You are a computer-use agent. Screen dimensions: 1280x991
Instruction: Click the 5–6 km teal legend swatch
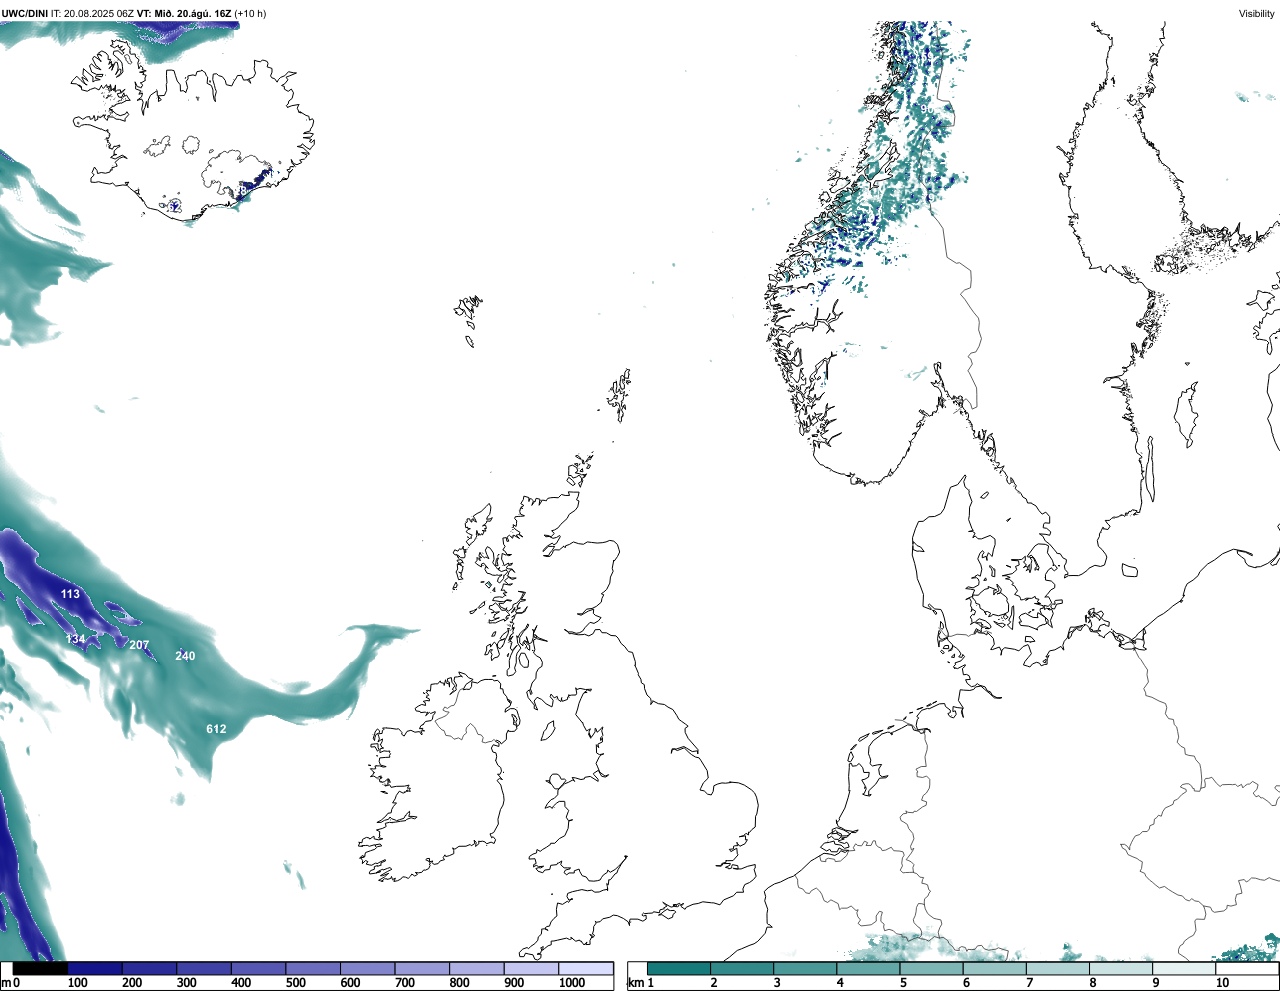click(931, 969)
